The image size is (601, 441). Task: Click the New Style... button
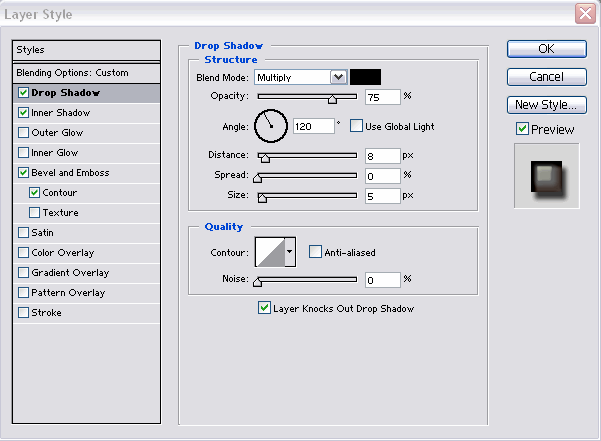pyautogui.click(x=547, y=105)
